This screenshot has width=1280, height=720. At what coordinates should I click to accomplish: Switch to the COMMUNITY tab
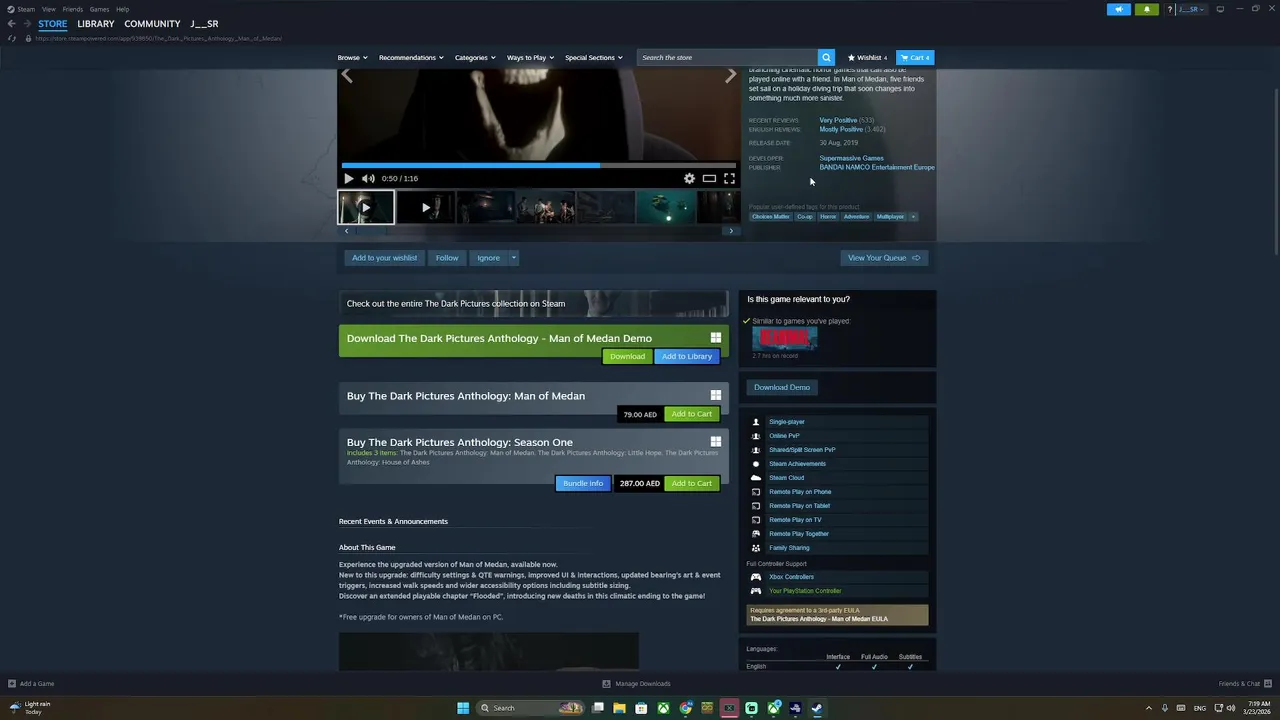[152, 23]
